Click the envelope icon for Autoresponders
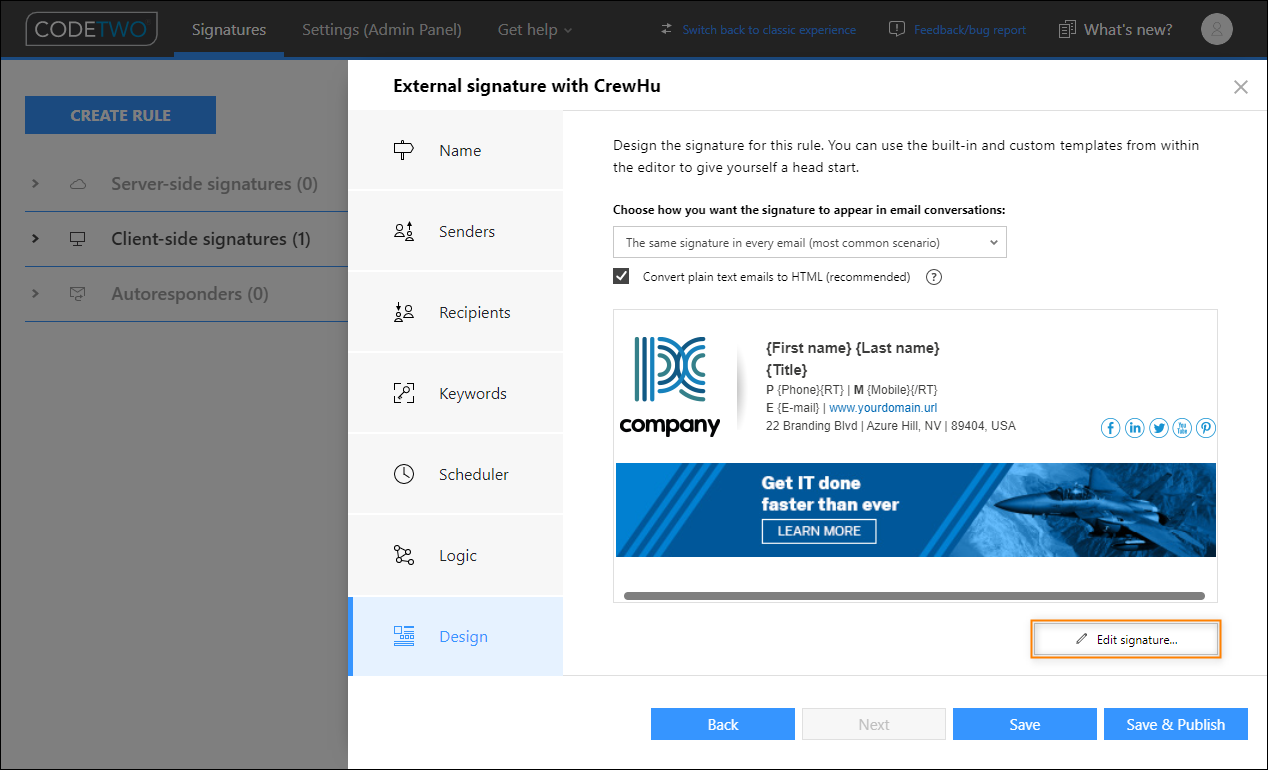 [78, 294]
